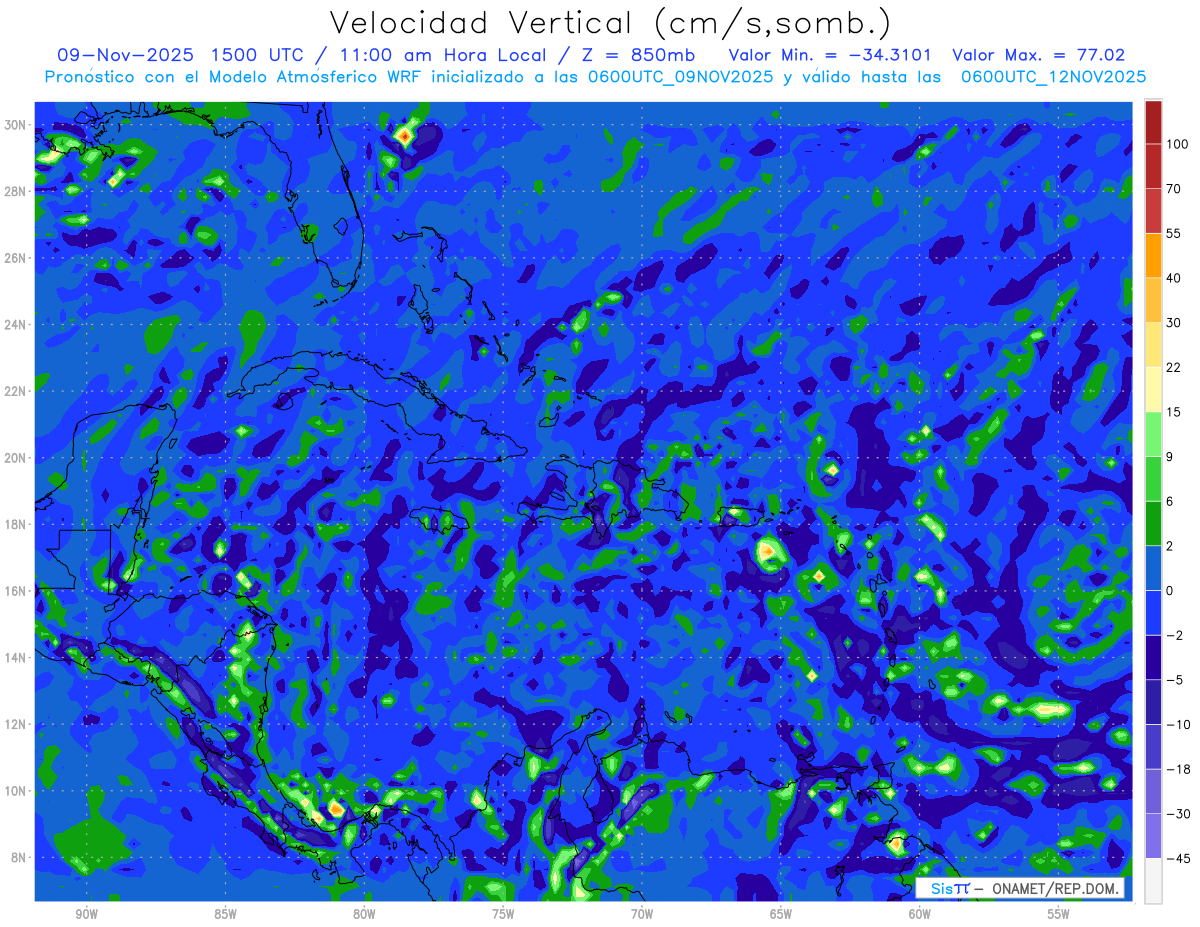Click the "85W" longitude label
Screen dimensions: 1200x927
(x=225, y=914)
